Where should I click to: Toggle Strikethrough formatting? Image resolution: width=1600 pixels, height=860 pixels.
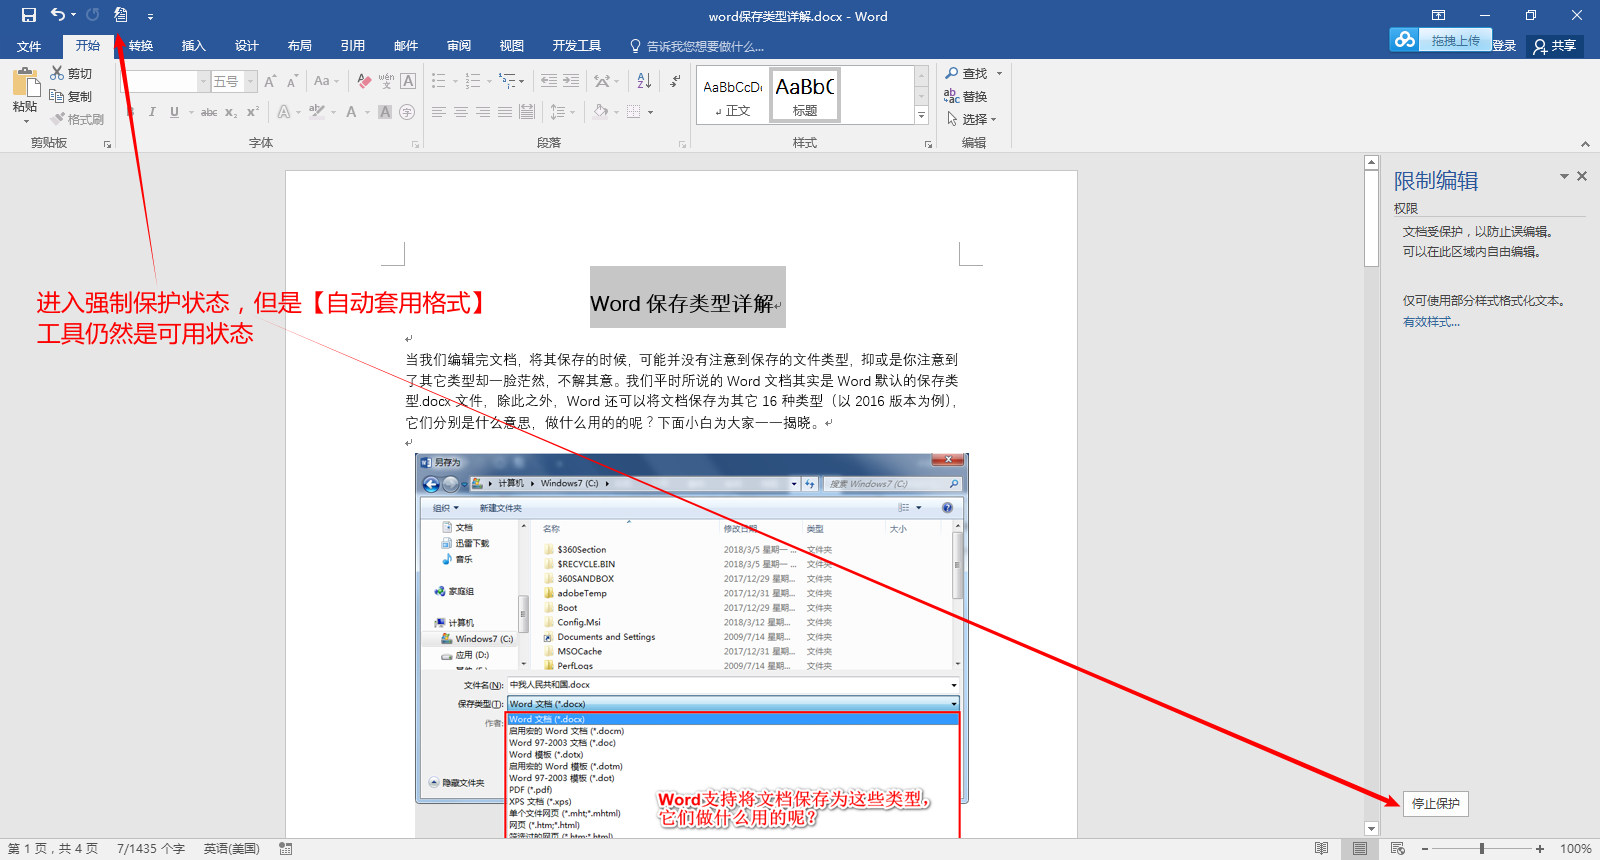click(x=208, y=112)
